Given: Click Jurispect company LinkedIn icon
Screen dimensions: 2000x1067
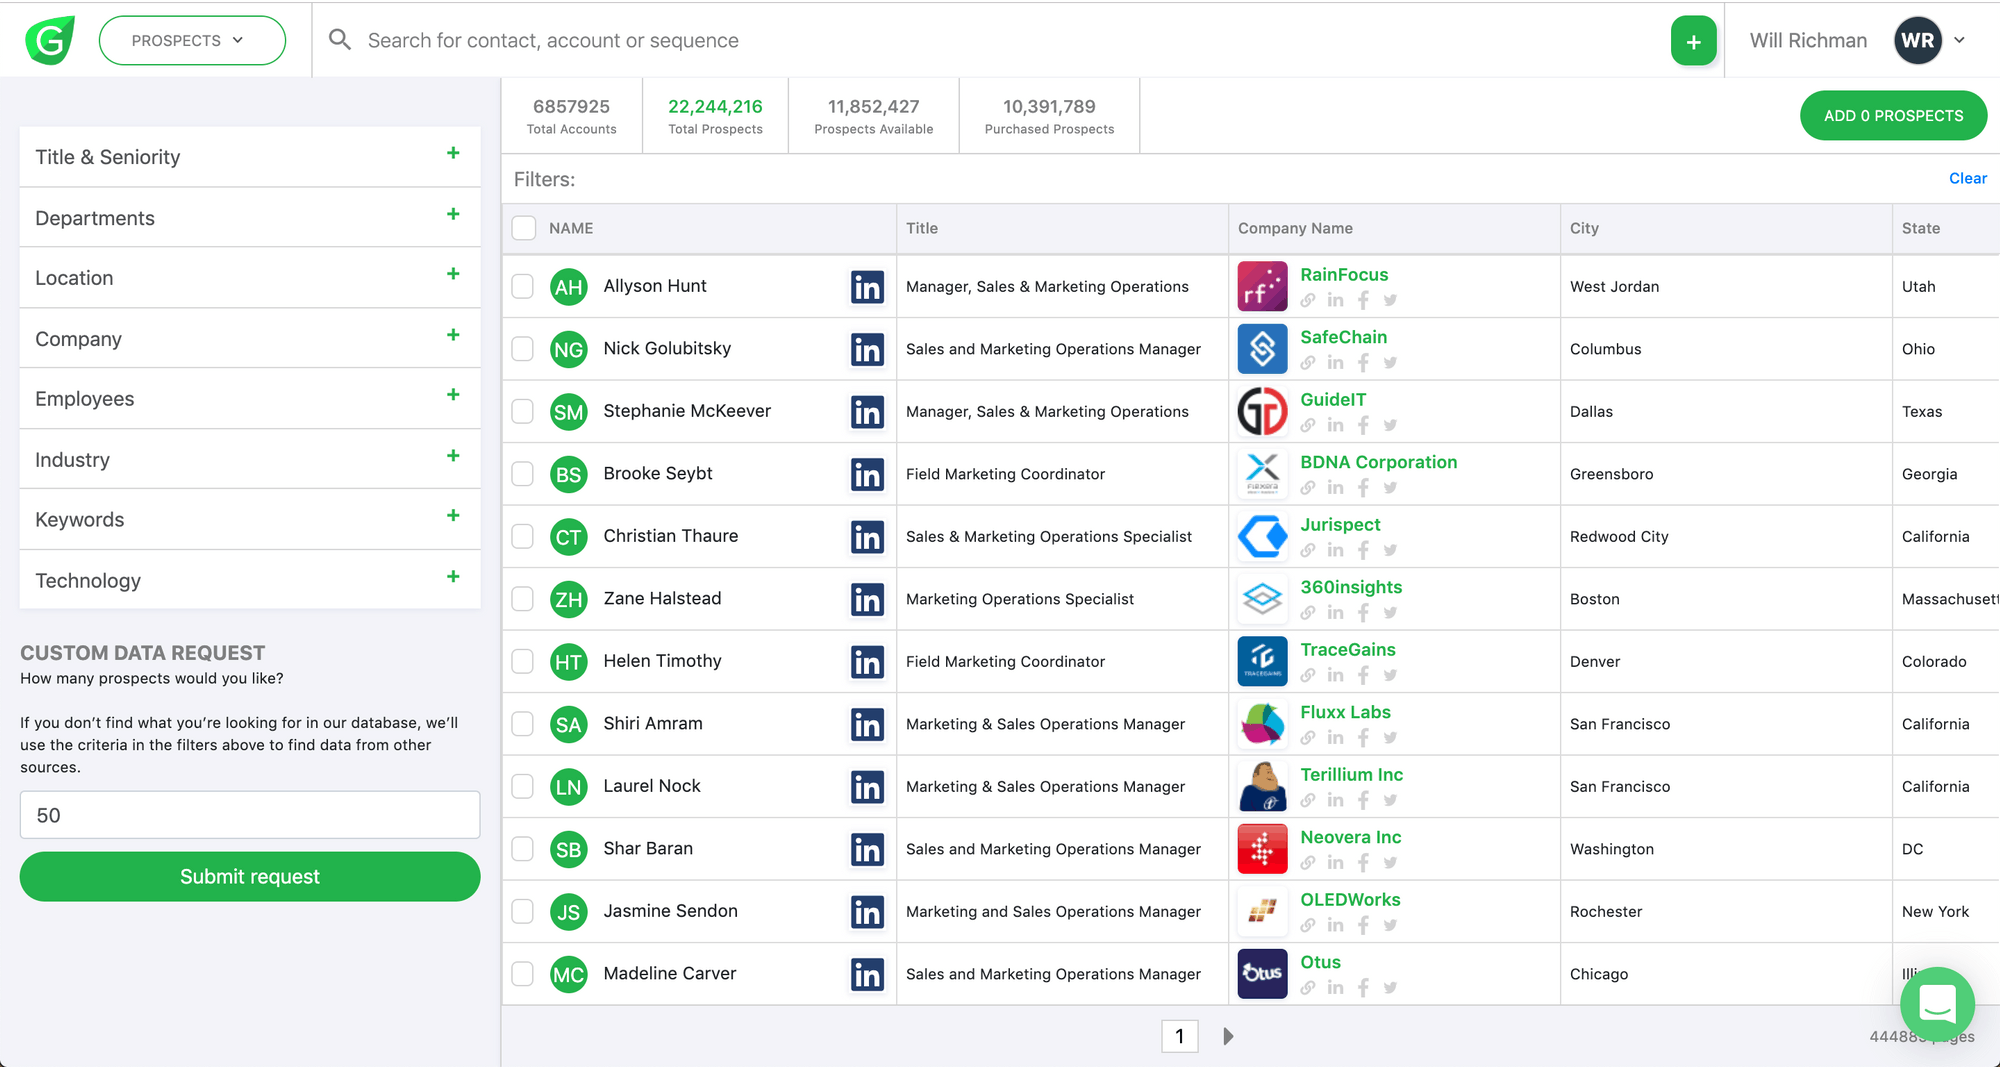Looking at the screenshot, I should [x=1335, y=550].
